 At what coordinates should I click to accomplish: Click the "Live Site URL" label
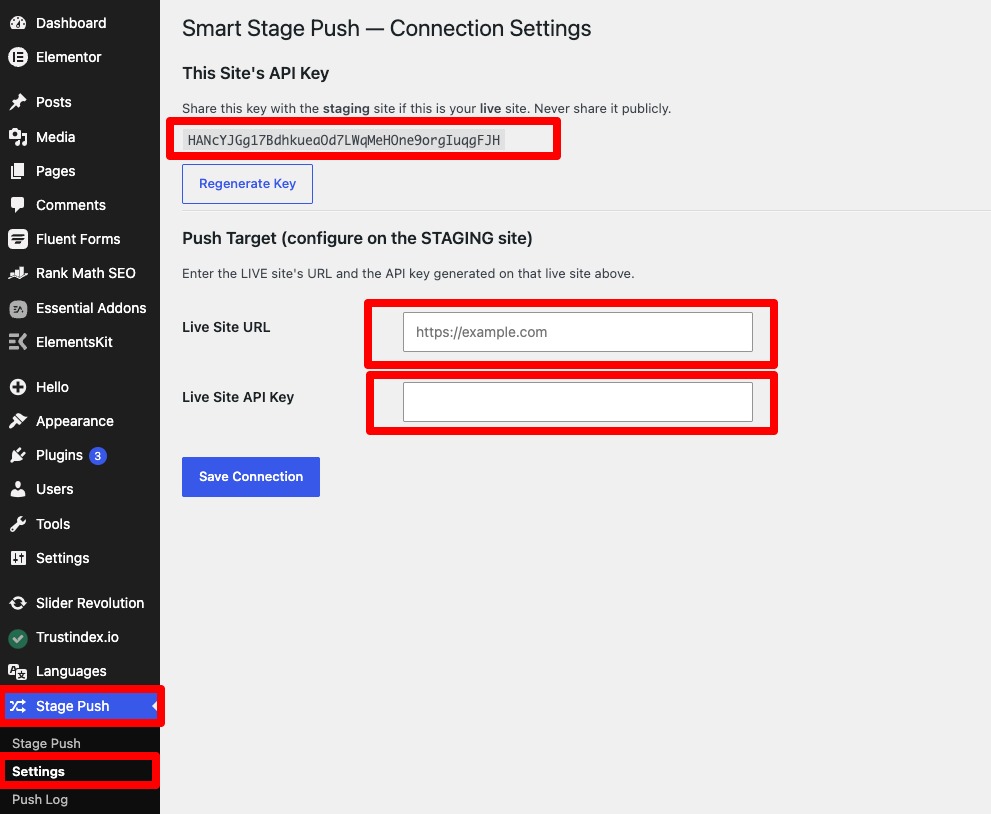click(226, 327)
